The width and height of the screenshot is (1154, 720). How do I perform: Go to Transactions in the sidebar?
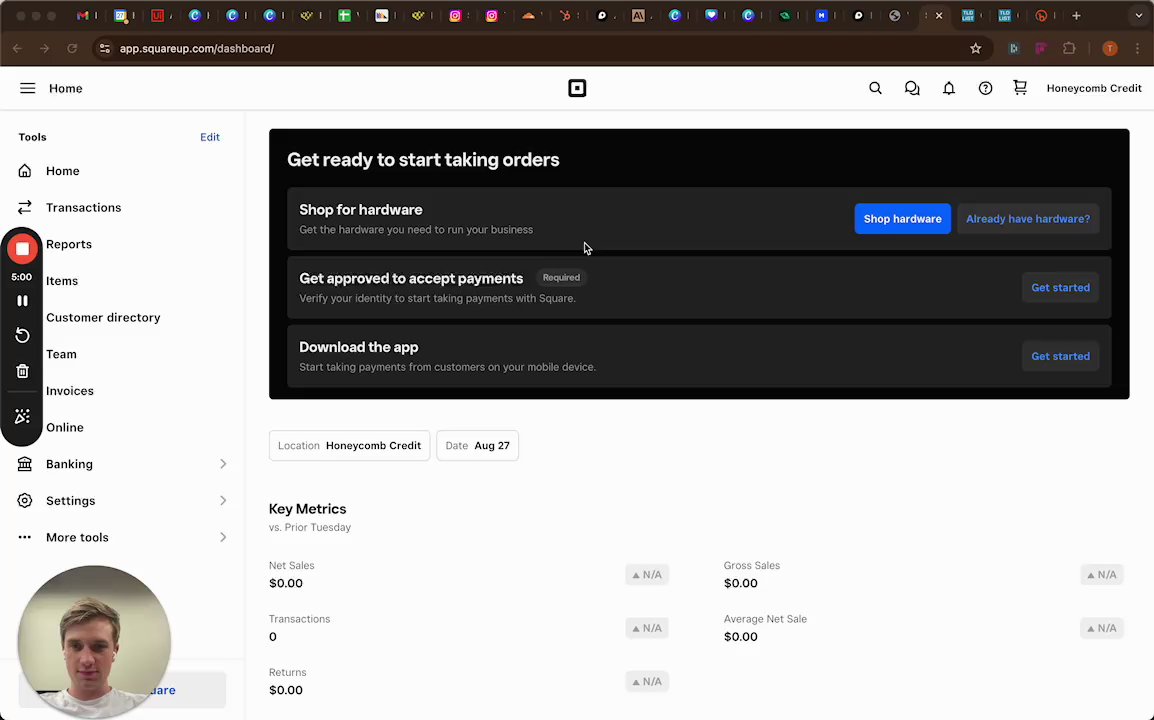click(x=83, y=208)
